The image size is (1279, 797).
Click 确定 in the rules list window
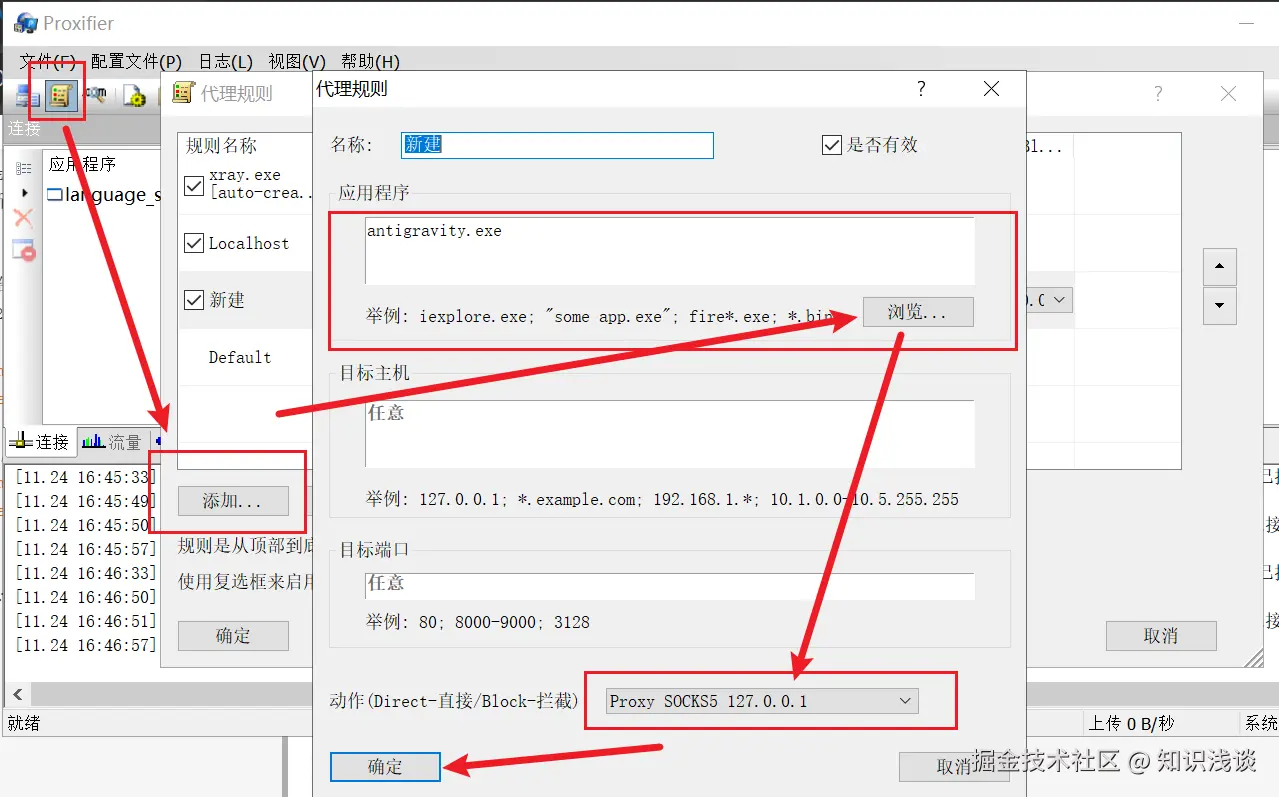[x=233, y=636]
